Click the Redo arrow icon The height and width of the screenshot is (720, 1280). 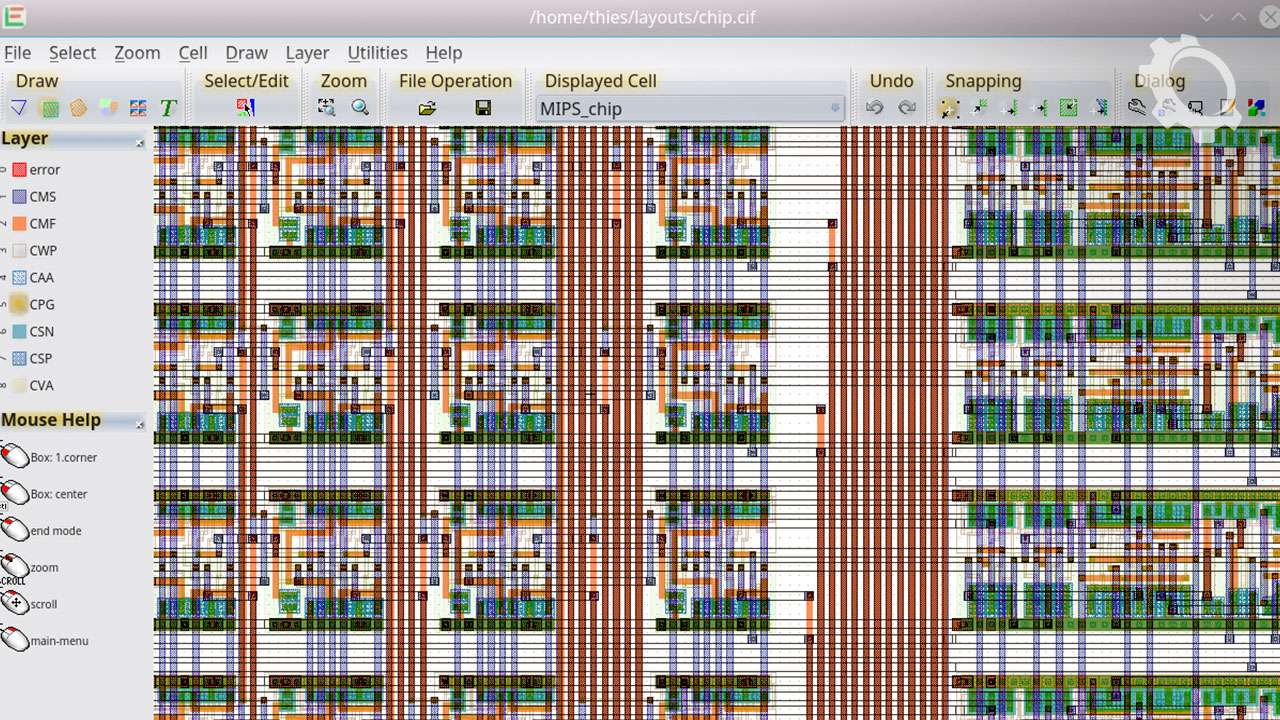pyautogui.click(x=906, y=108)
